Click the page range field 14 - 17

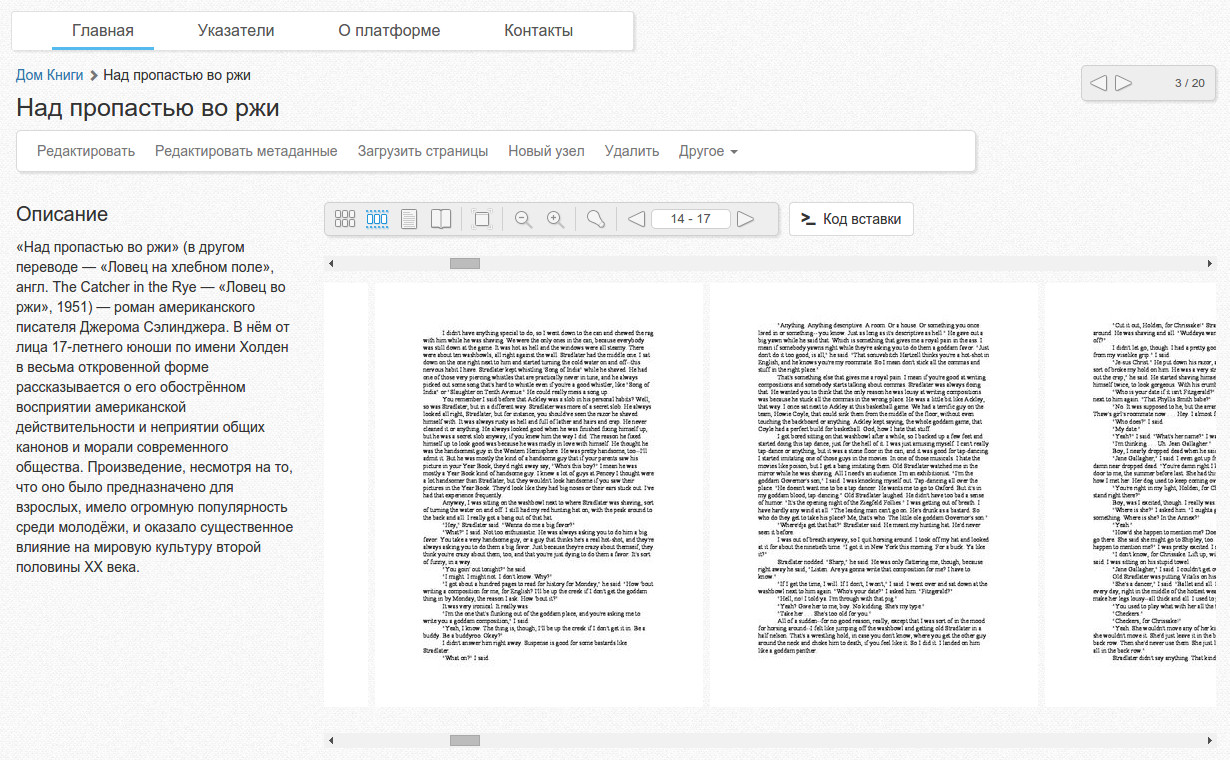(x=690, y=219)
